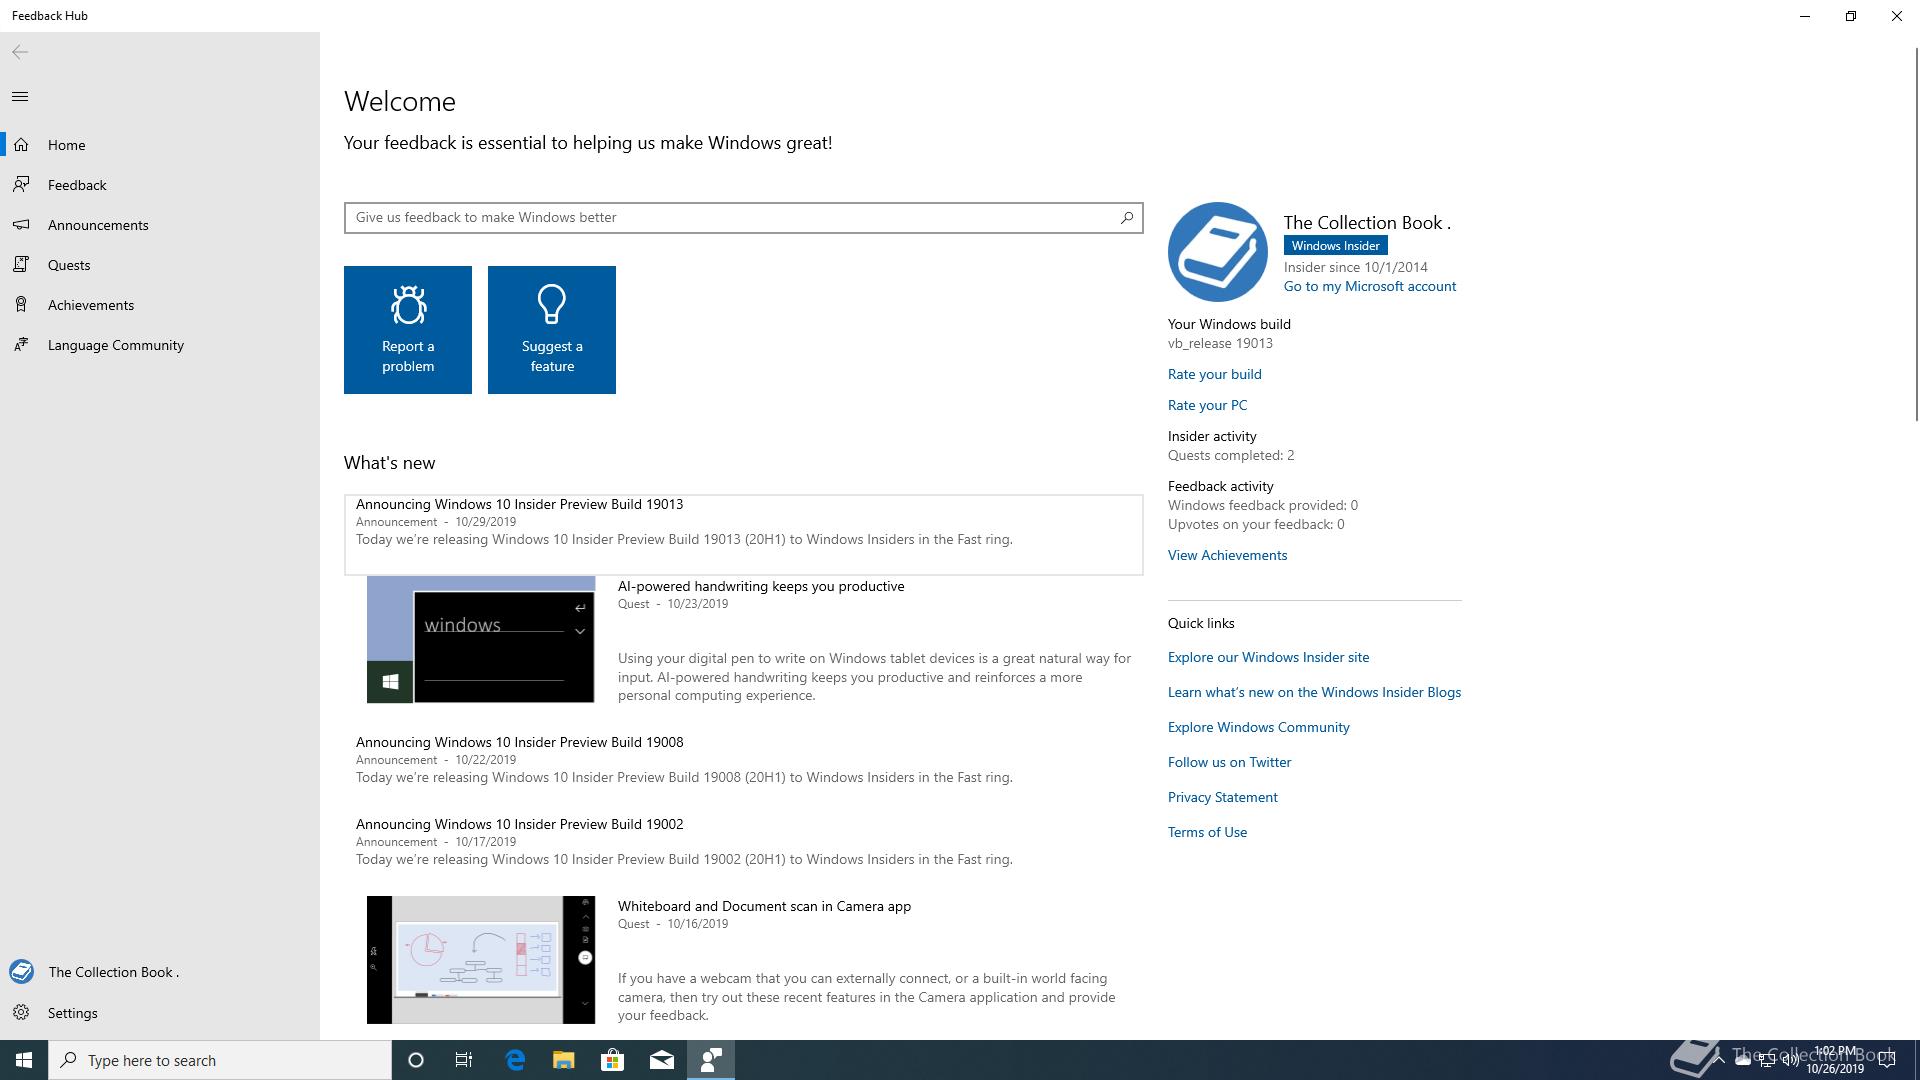Open File Explorer from taskbar
The height and width of the screenshot is (1080, 1920).
(564, 1060)
